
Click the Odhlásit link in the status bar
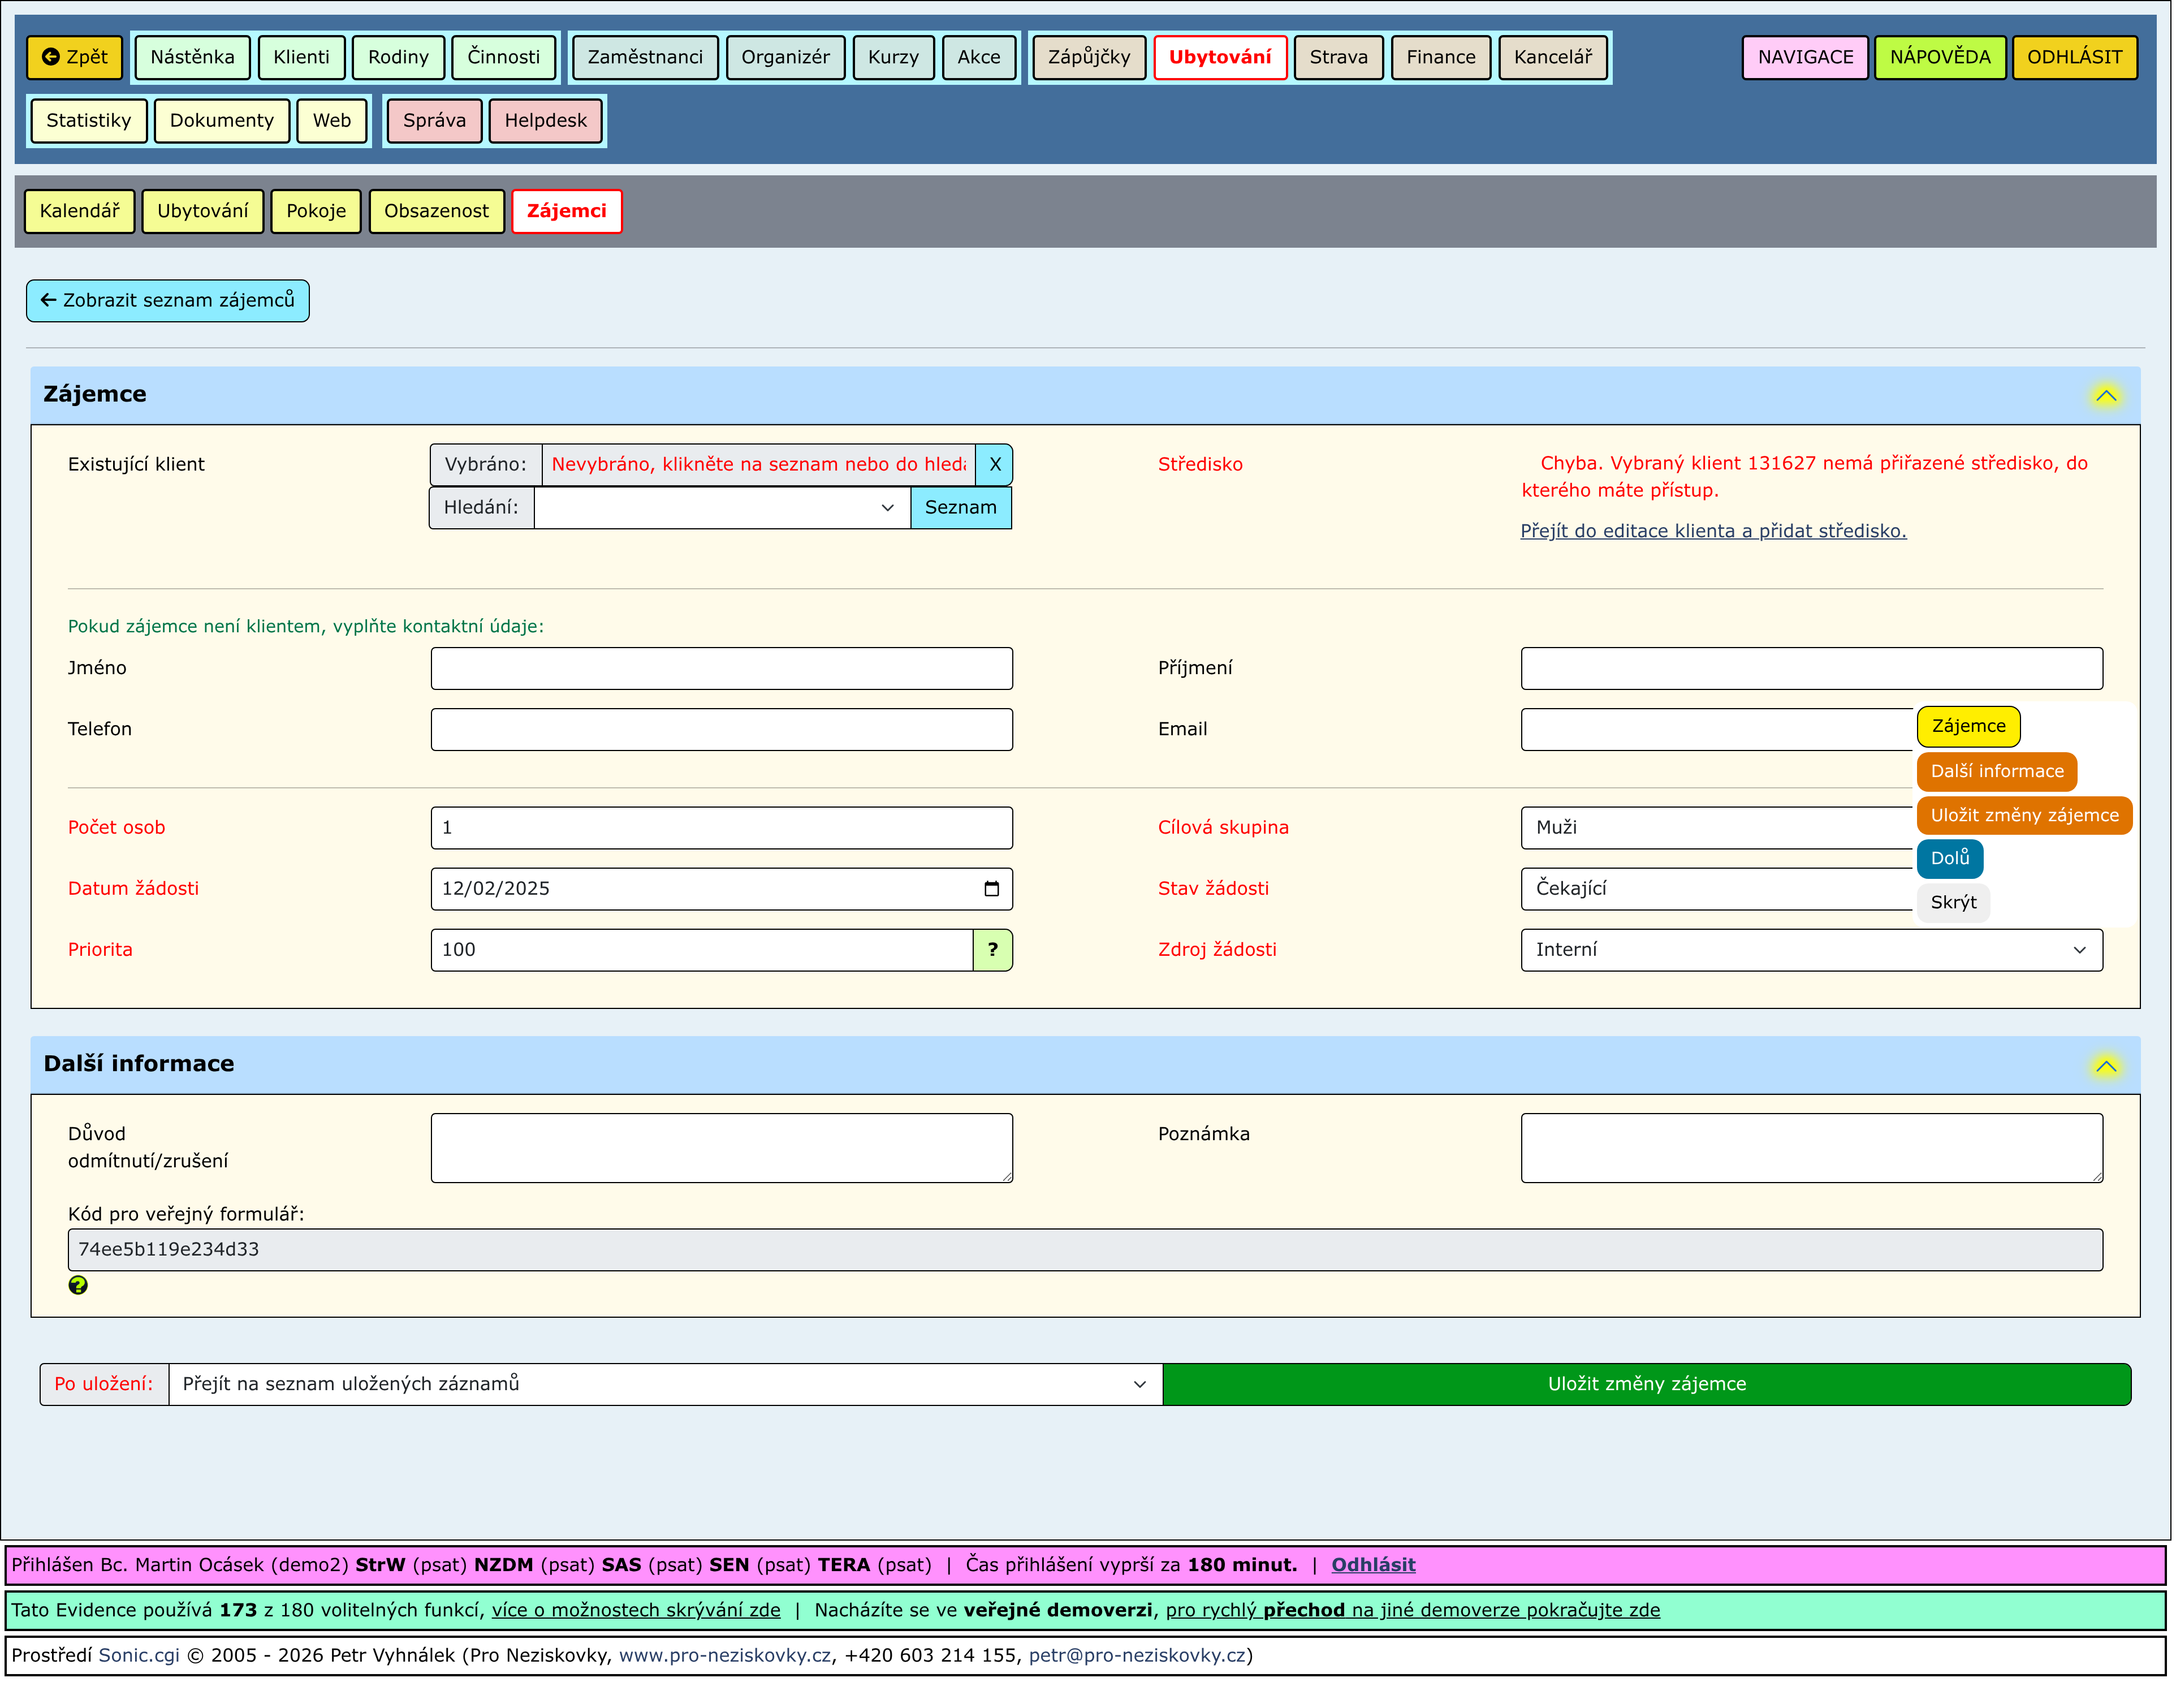tap(1374, 1566)
